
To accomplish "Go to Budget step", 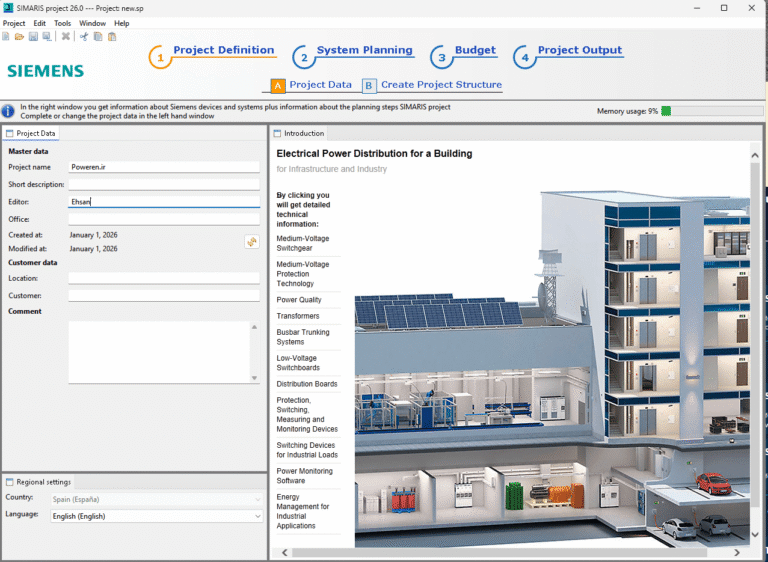I will pos(475,50).
